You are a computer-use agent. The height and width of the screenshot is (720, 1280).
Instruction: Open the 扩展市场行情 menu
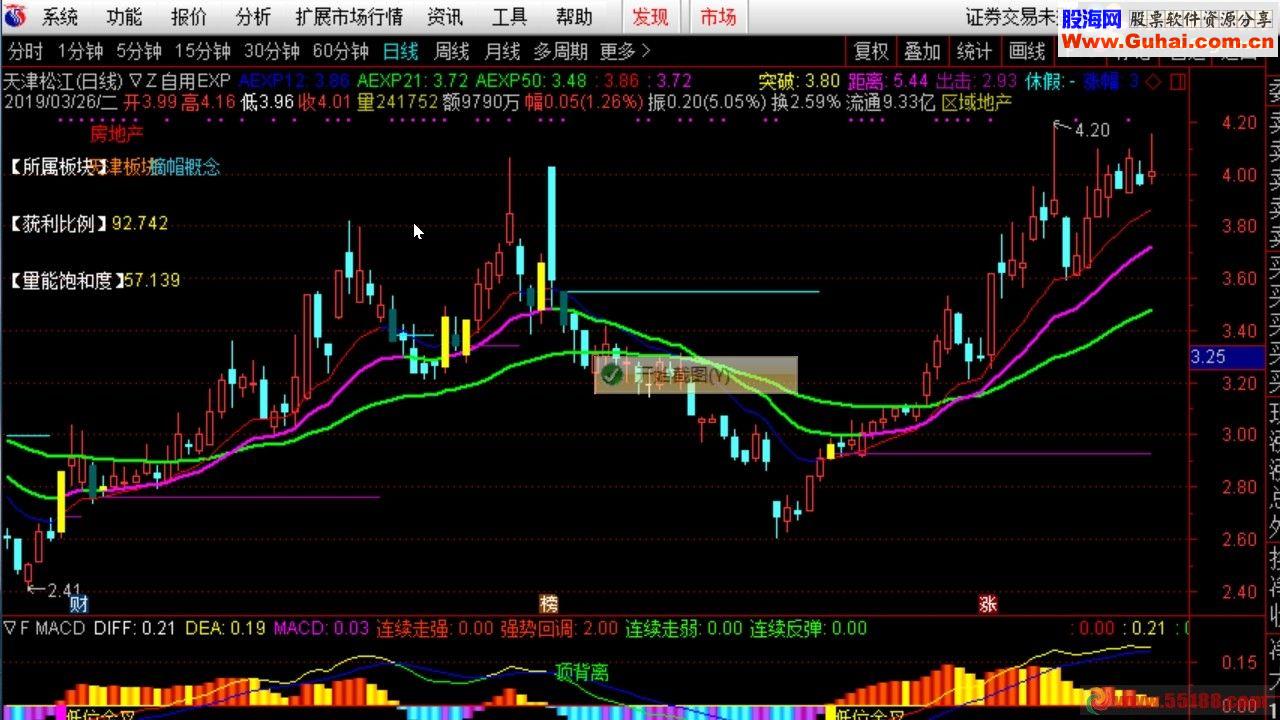pyautogui.click(x=349, y=17)
